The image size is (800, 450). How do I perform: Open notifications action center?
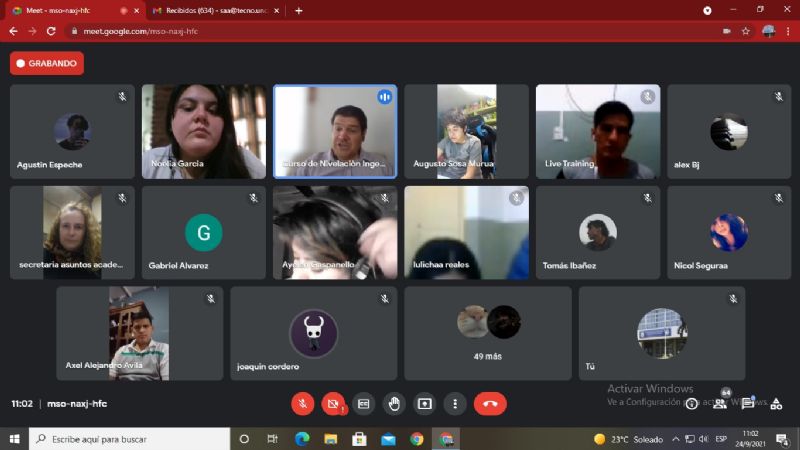coord(782,439)
